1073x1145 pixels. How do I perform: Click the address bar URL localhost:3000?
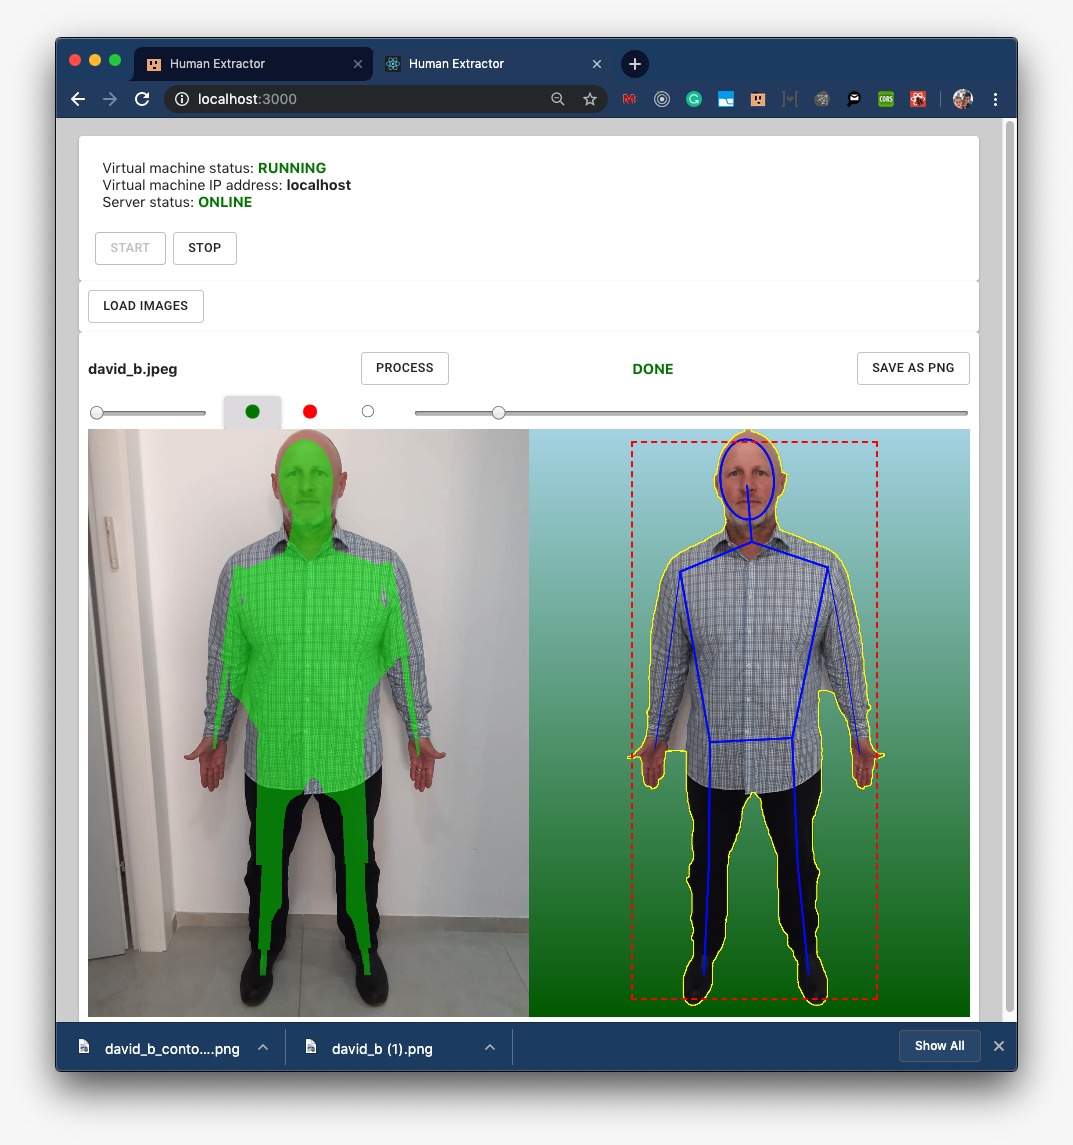pyautogui.click(x=247, y=99)
